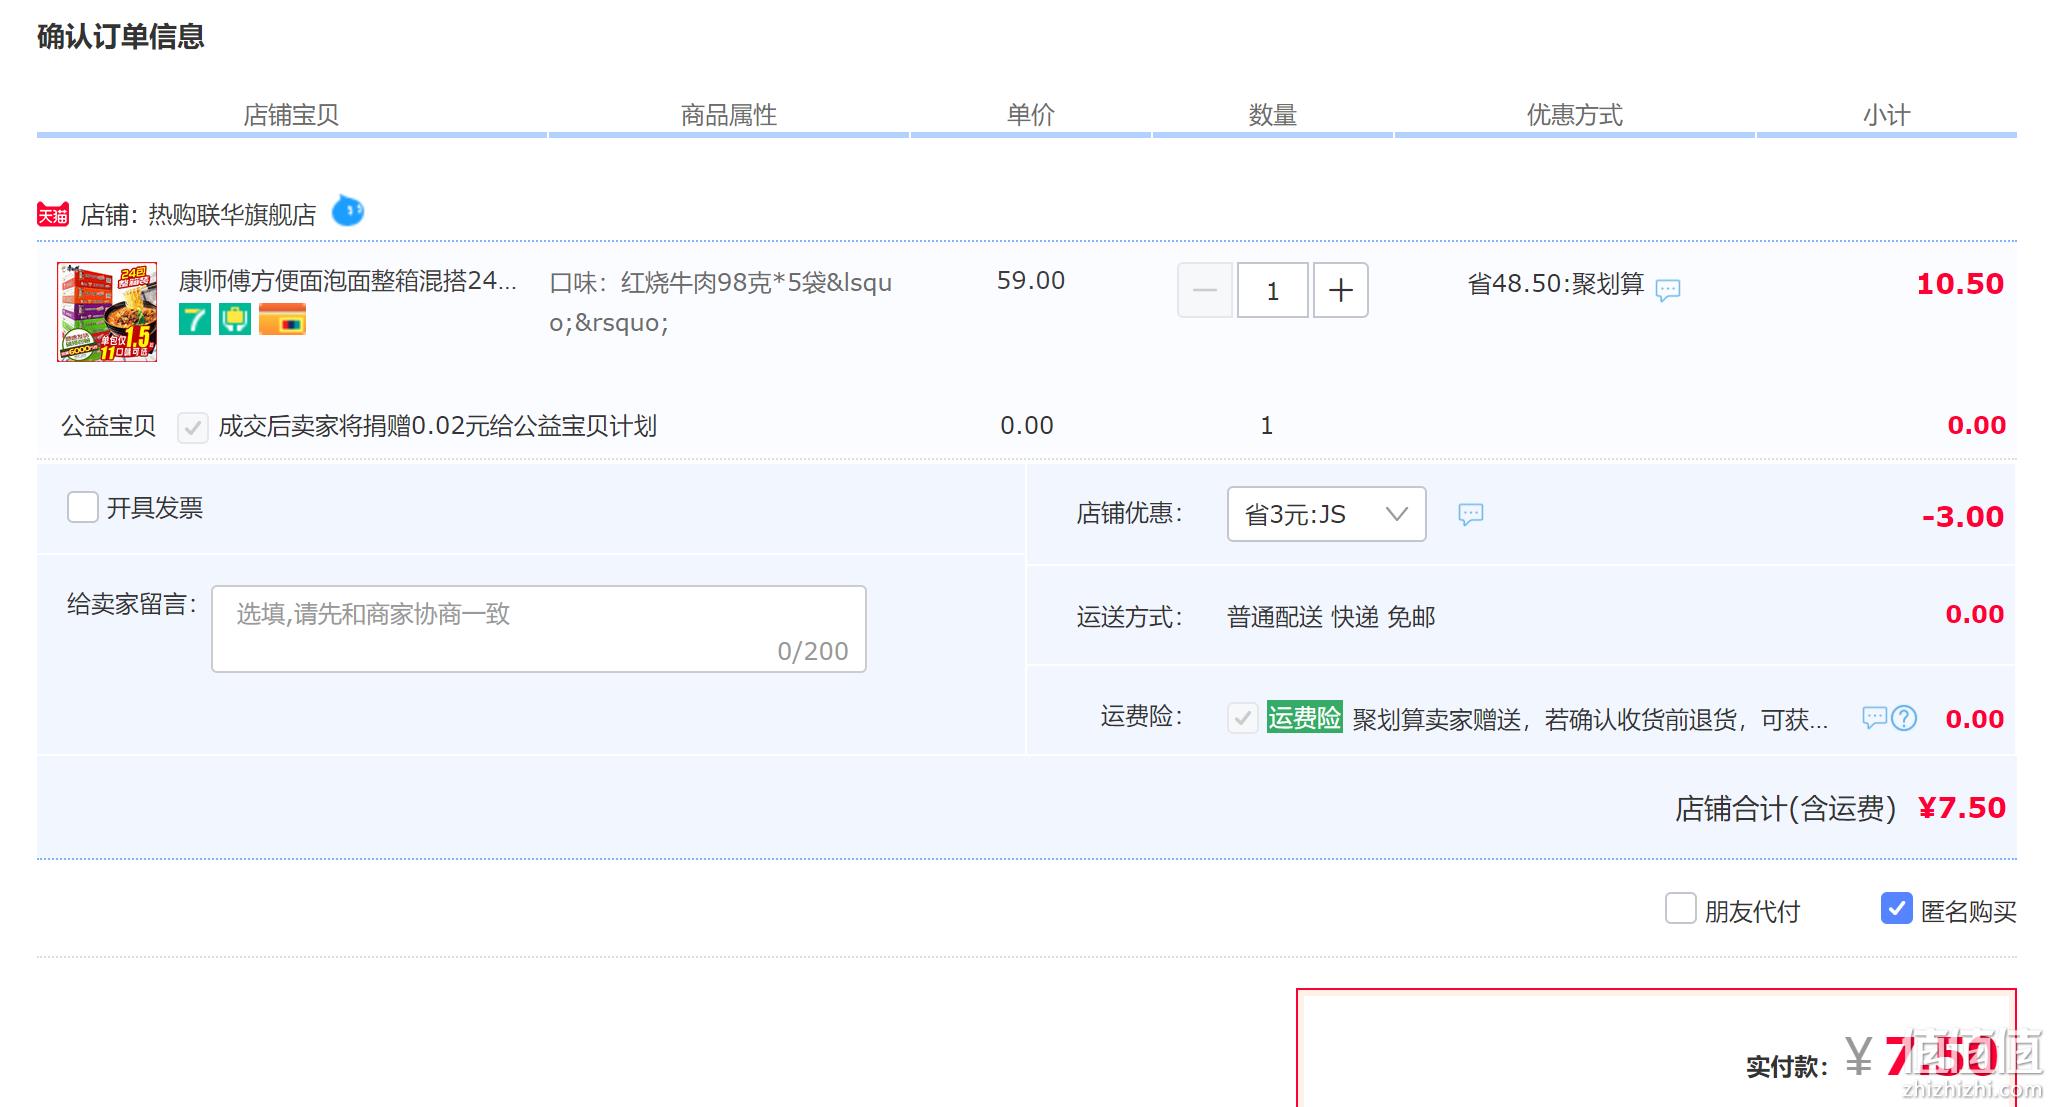Expand the 省3元:JS store discount dropdown
2052x1107 pixels.
tap(1327, 514)
